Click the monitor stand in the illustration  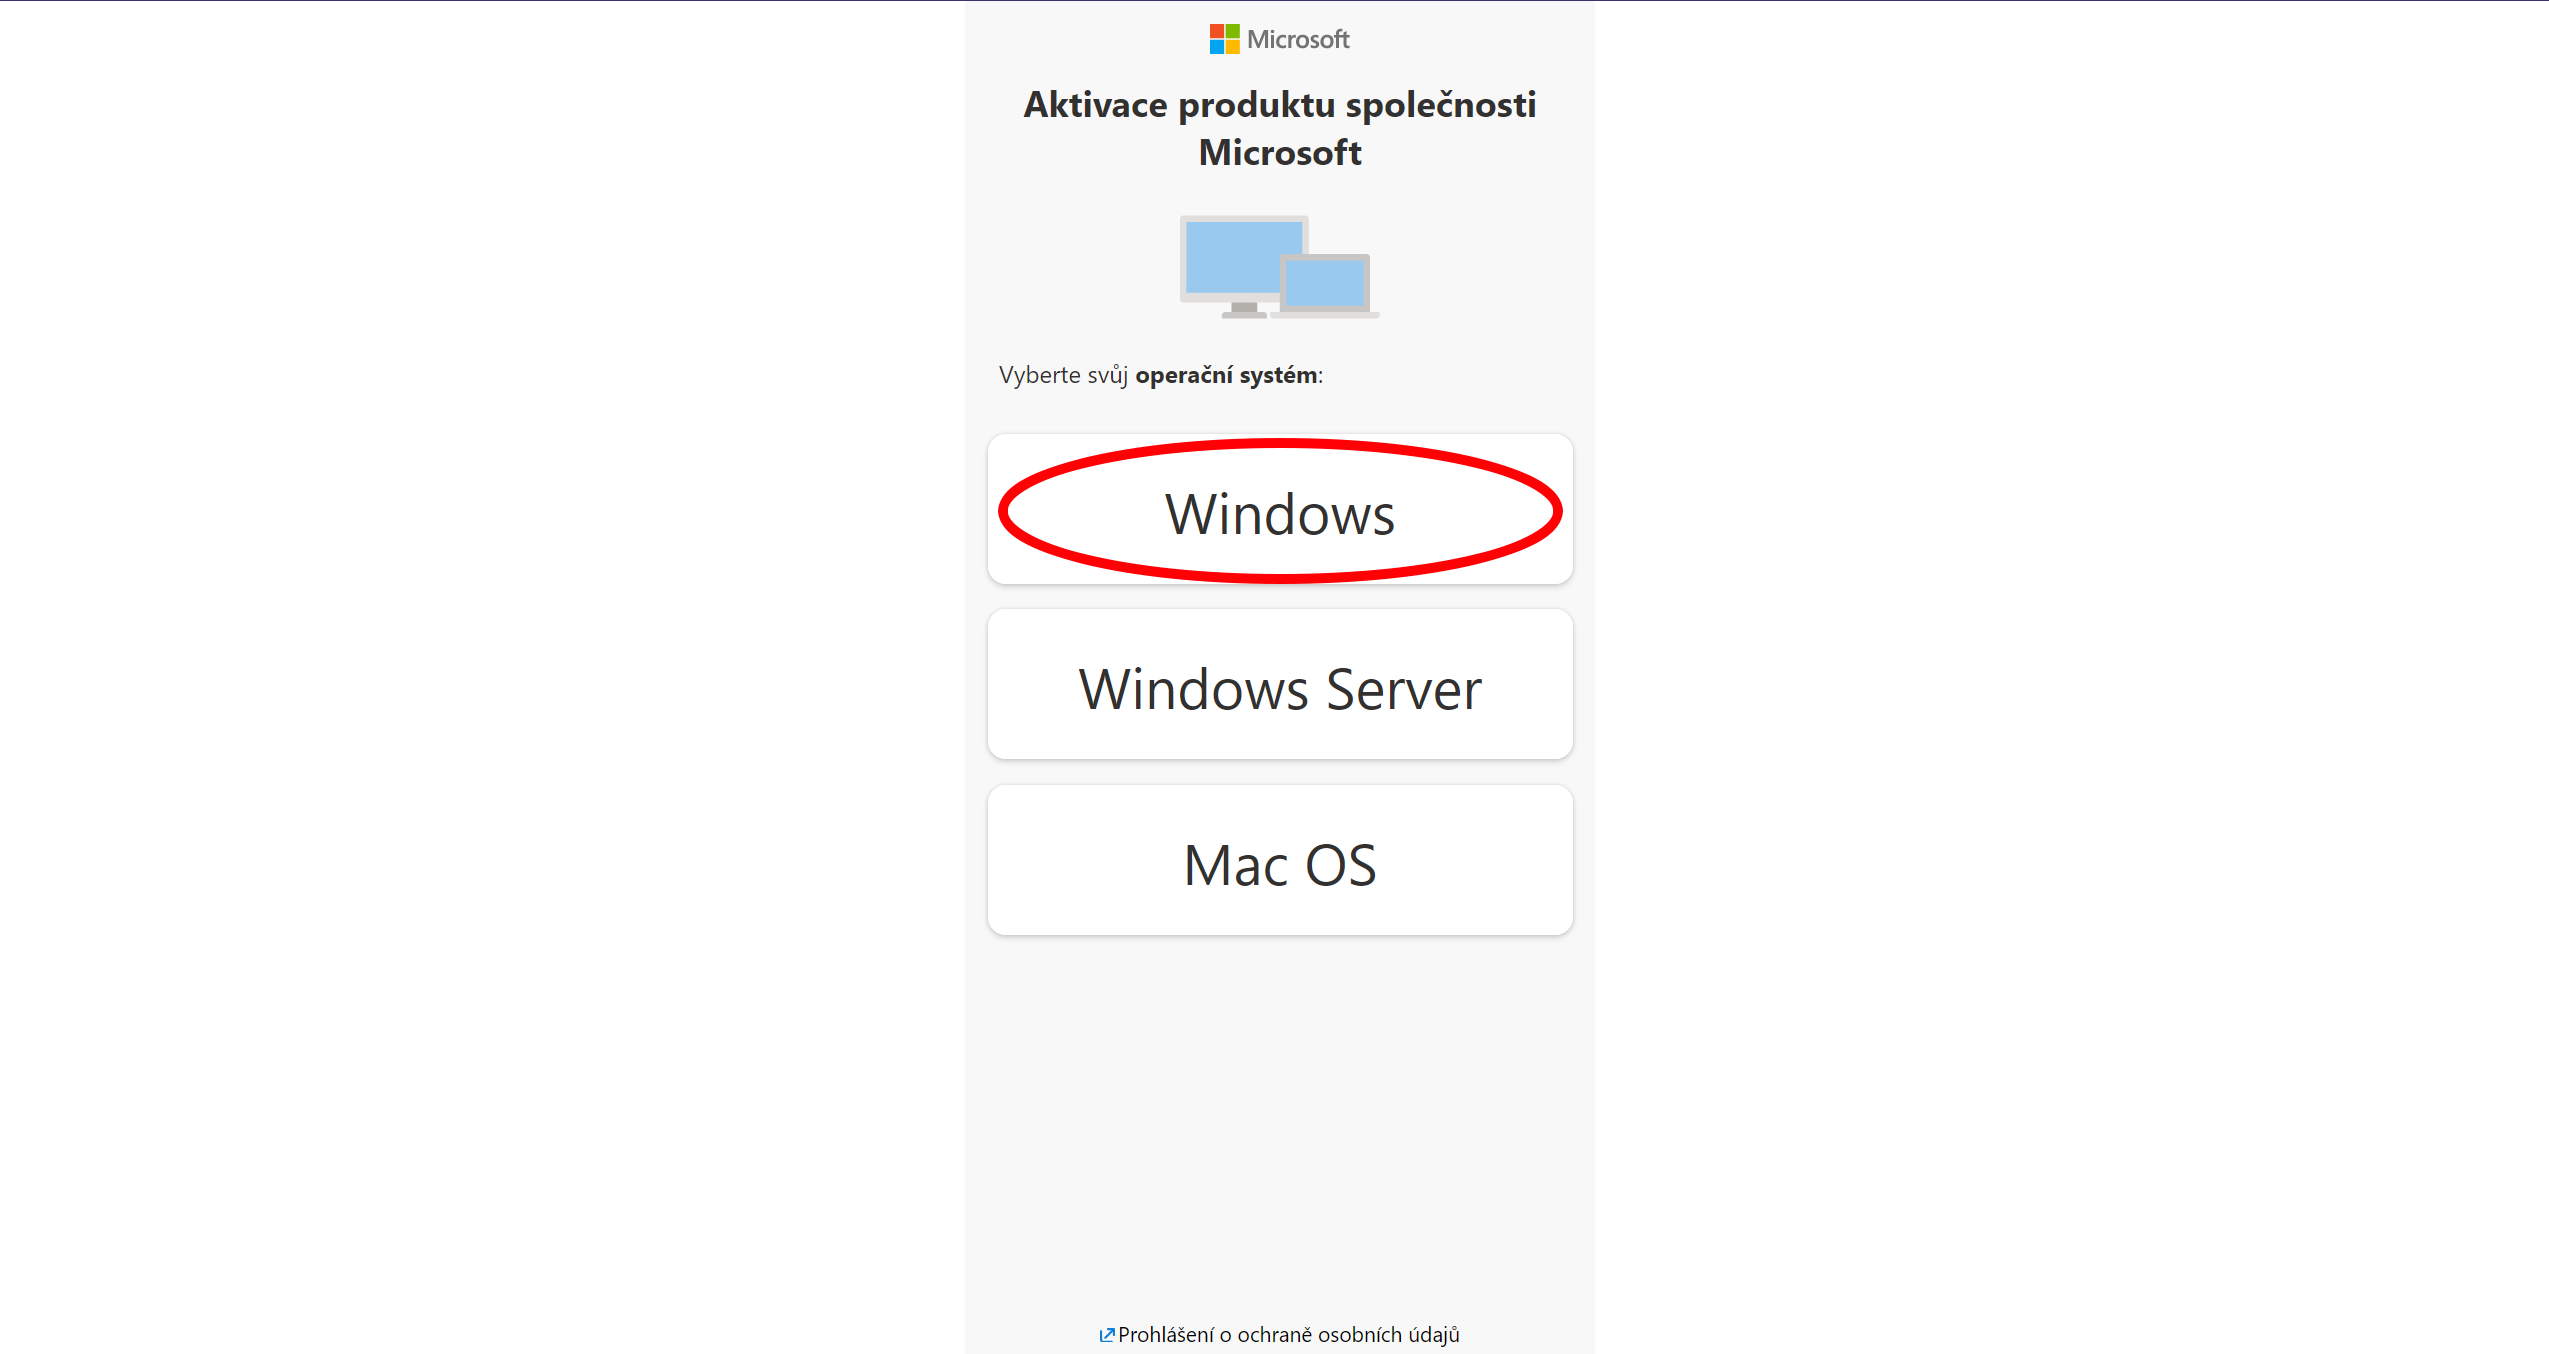tap(1244, 311)
